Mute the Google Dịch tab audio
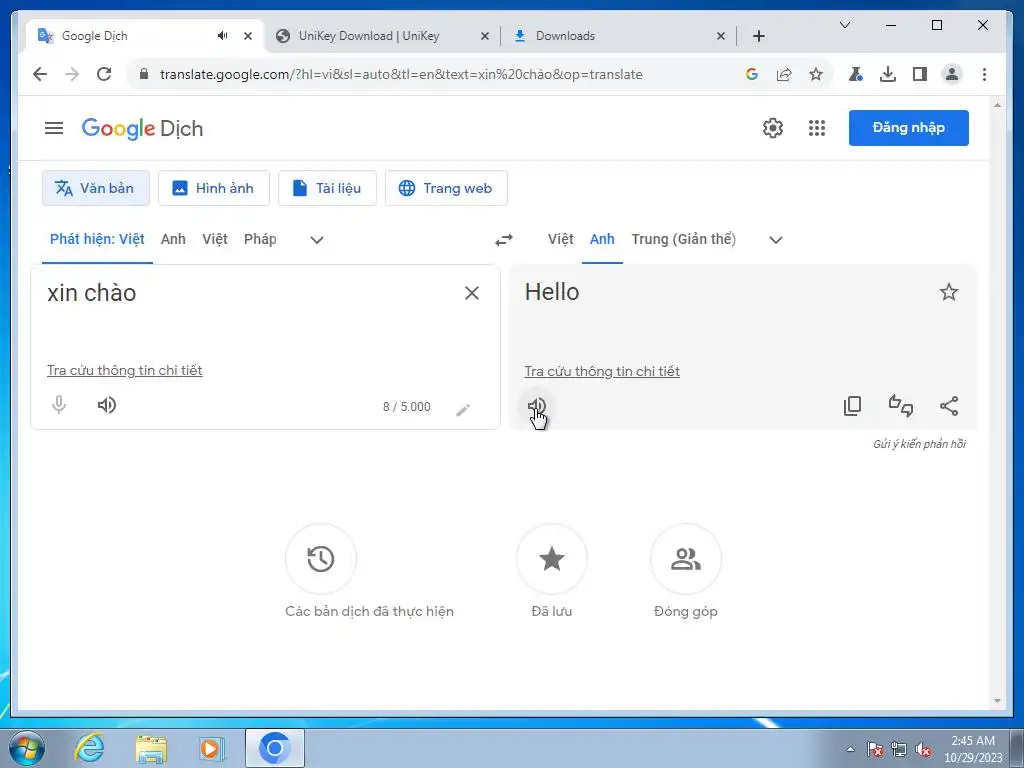The image size is (1024, 768). (x=223, y=36)
